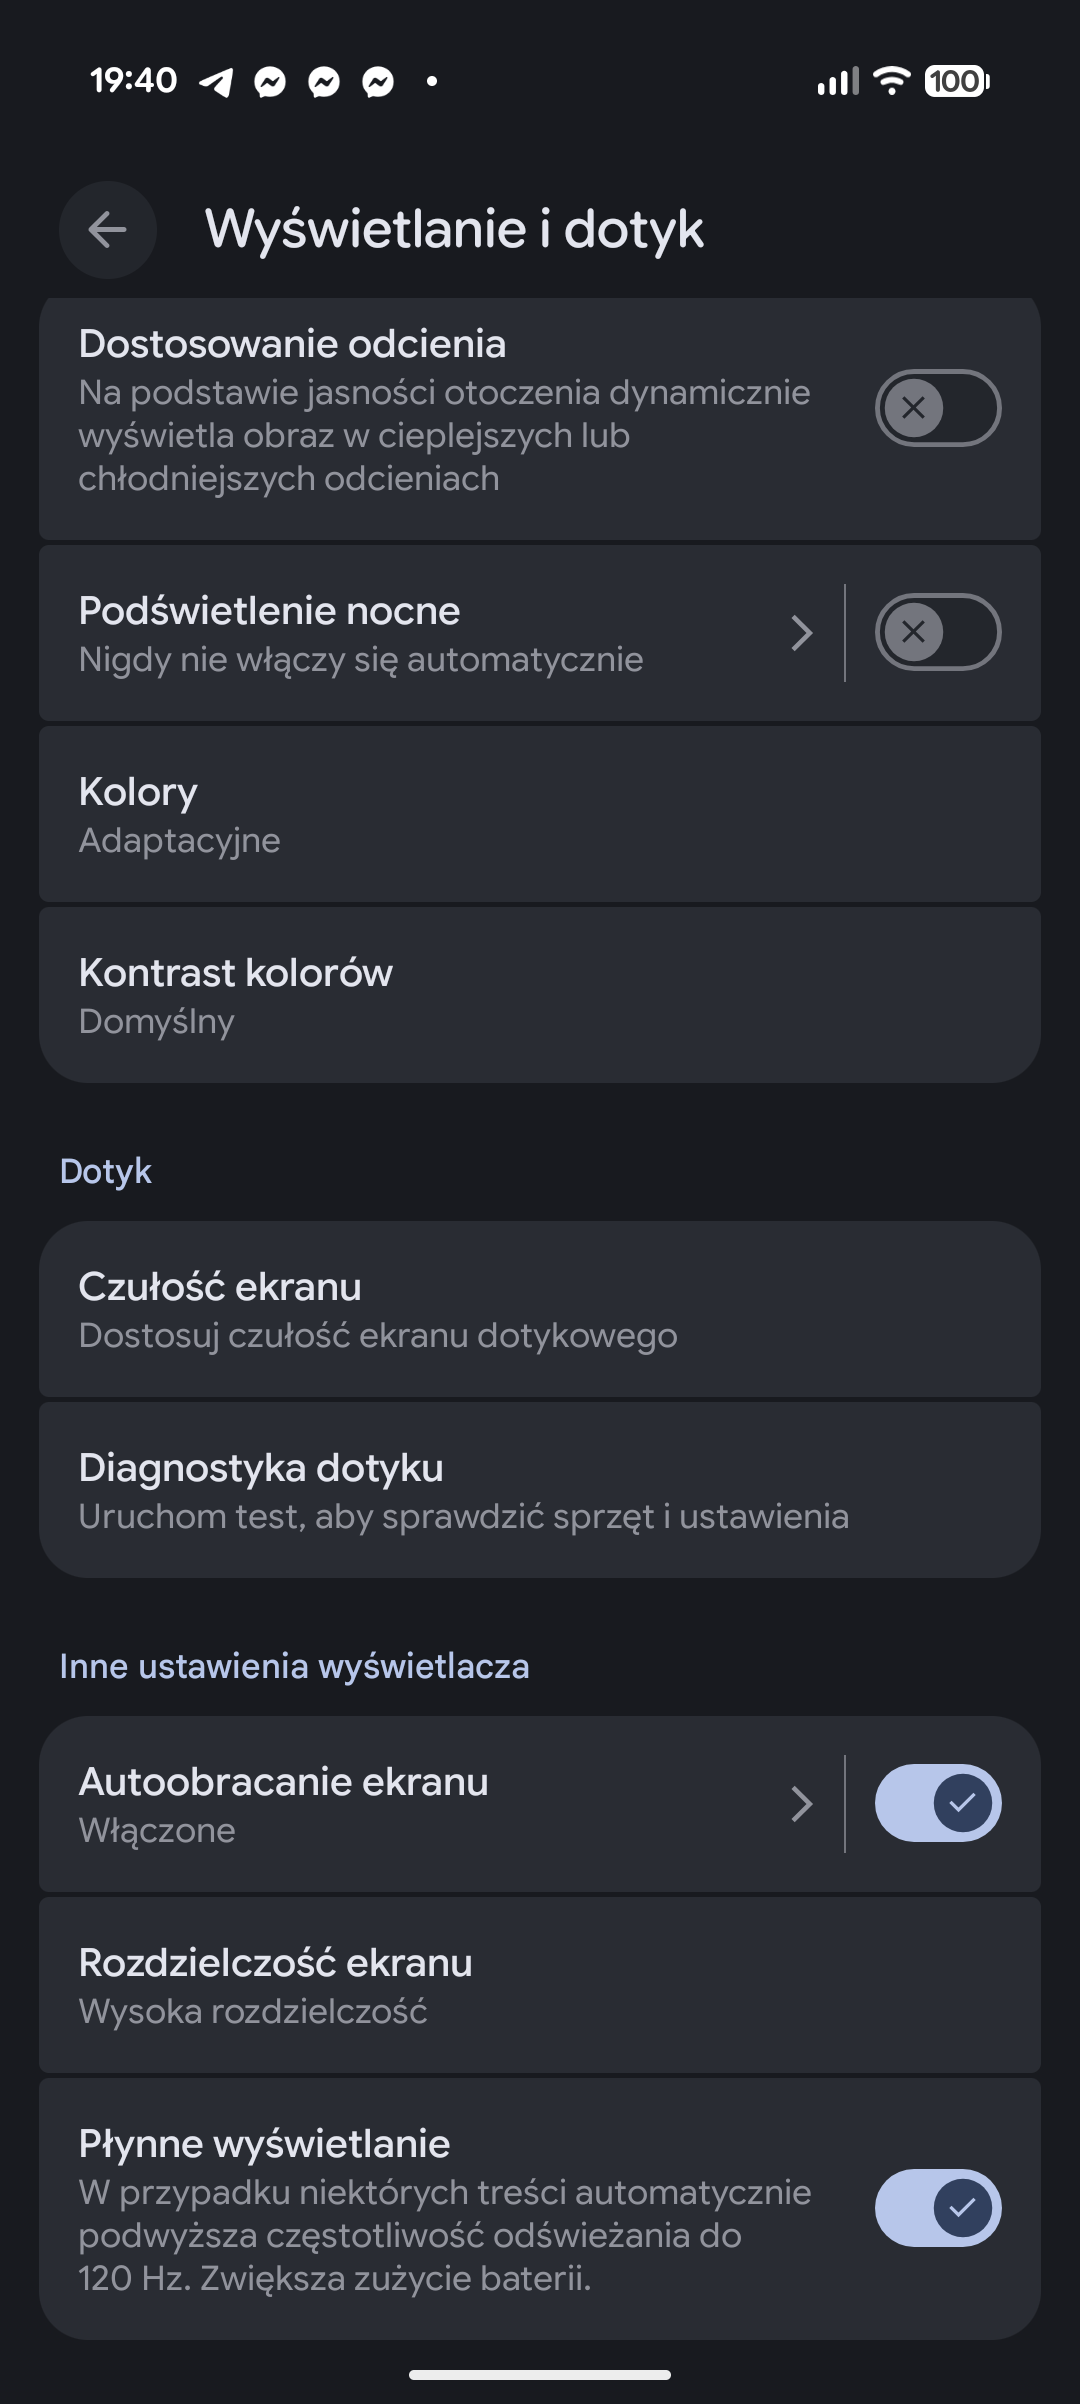Open Autoobracanie ekranu details chevron
This screenshot has width=1080, height=2404.
click(x=801, y=1804)
